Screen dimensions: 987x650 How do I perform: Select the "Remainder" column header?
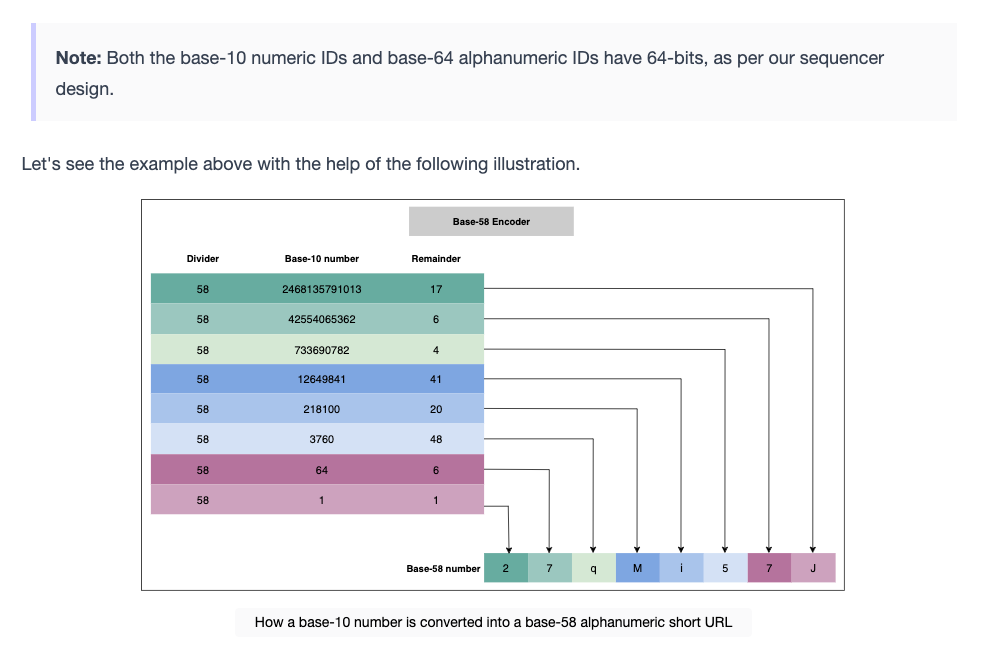click(436, 259)
